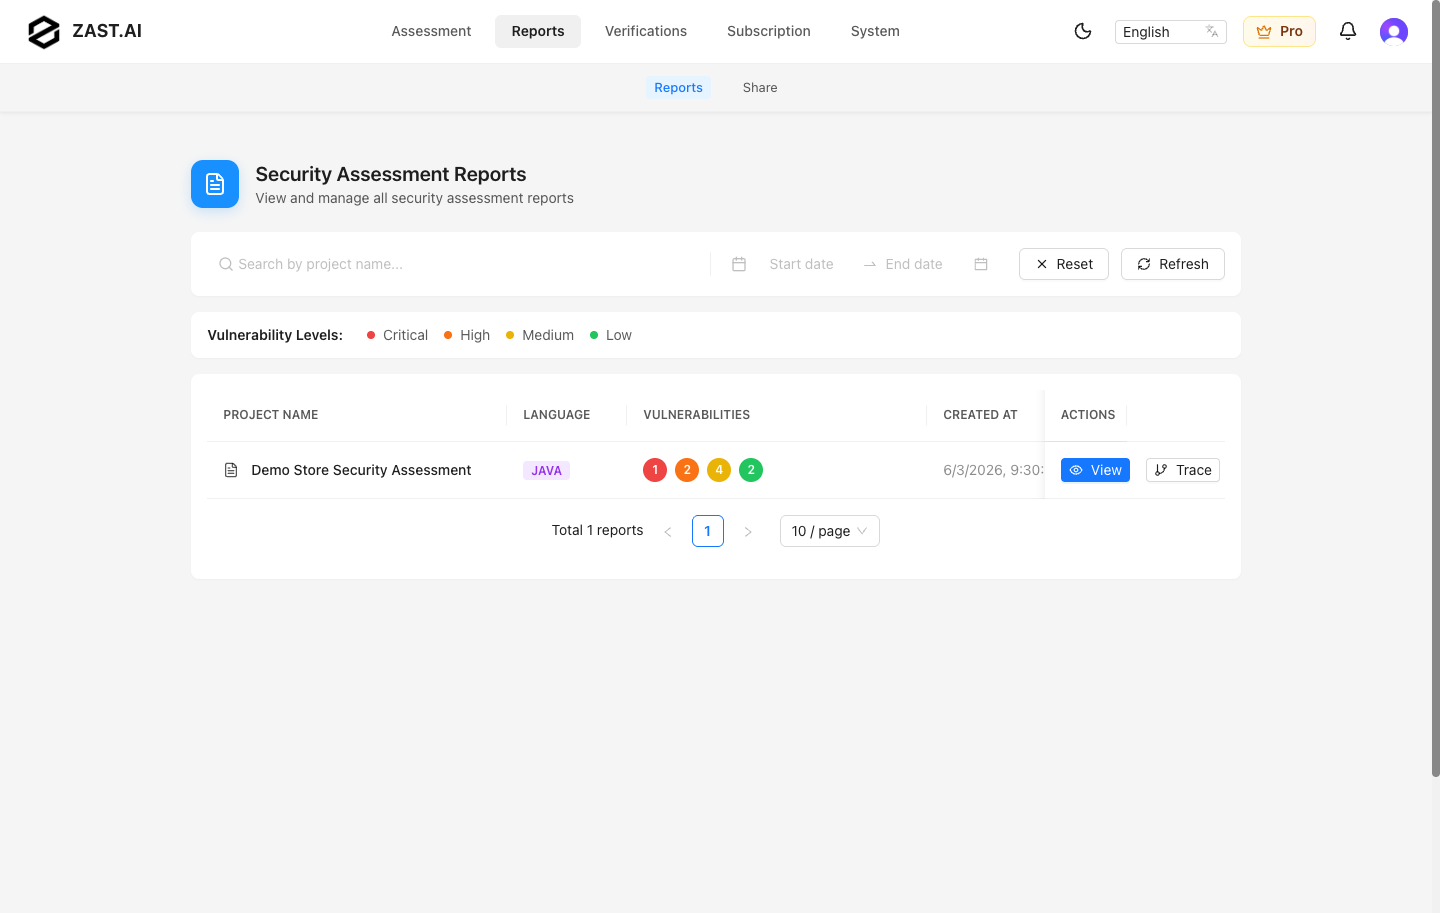The image size is (1440, 913).
Task: Click the green low count badge 2
Action: [751, 470]
